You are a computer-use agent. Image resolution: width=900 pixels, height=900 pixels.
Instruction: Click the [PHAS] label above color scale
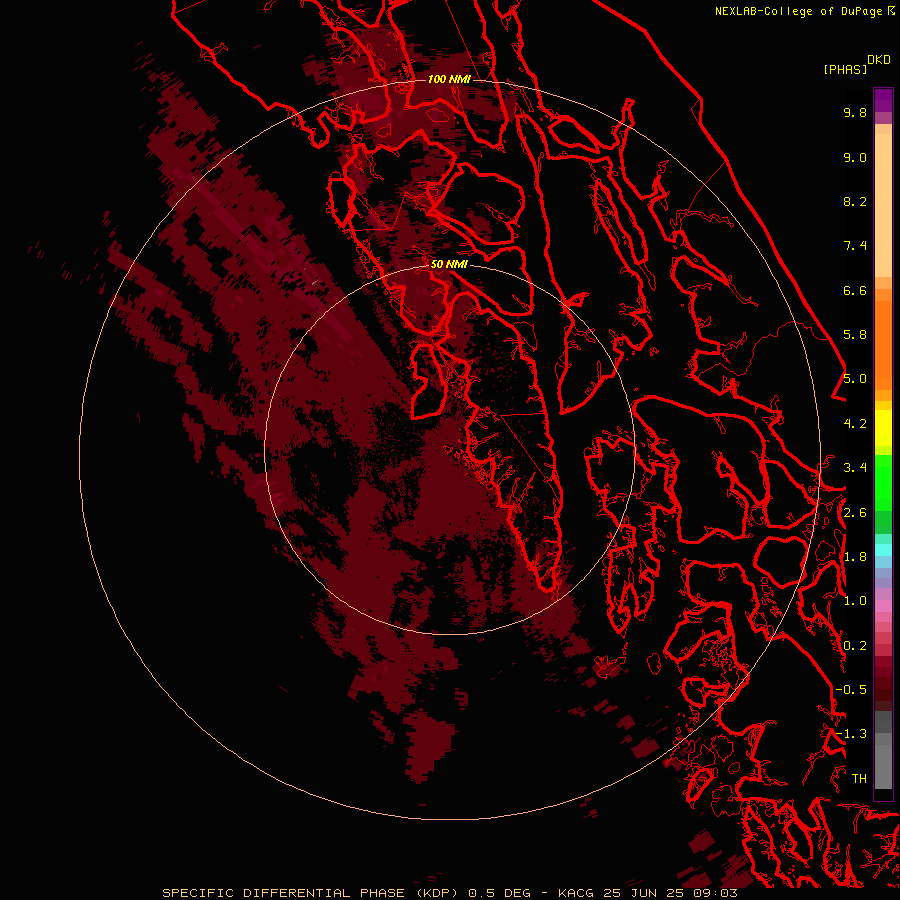click(845, 70)
